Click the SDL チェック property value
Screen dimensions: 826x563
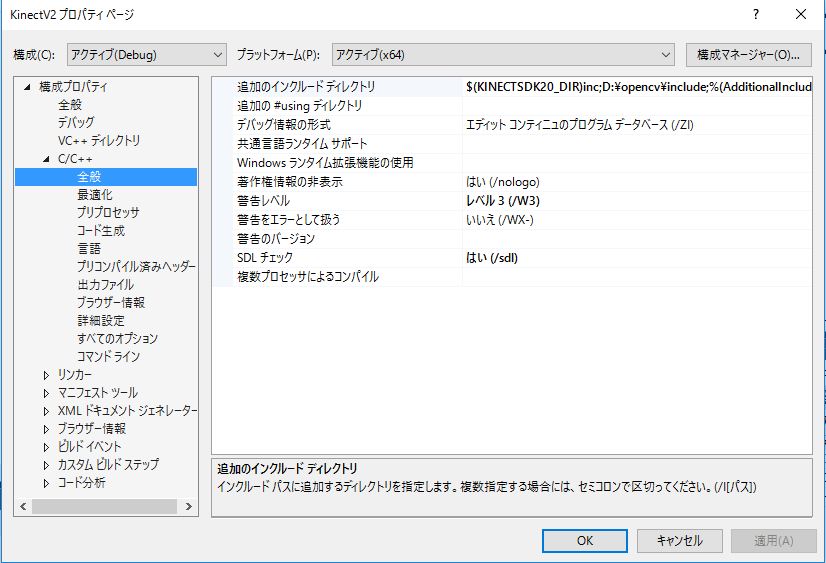click(638, 258)
